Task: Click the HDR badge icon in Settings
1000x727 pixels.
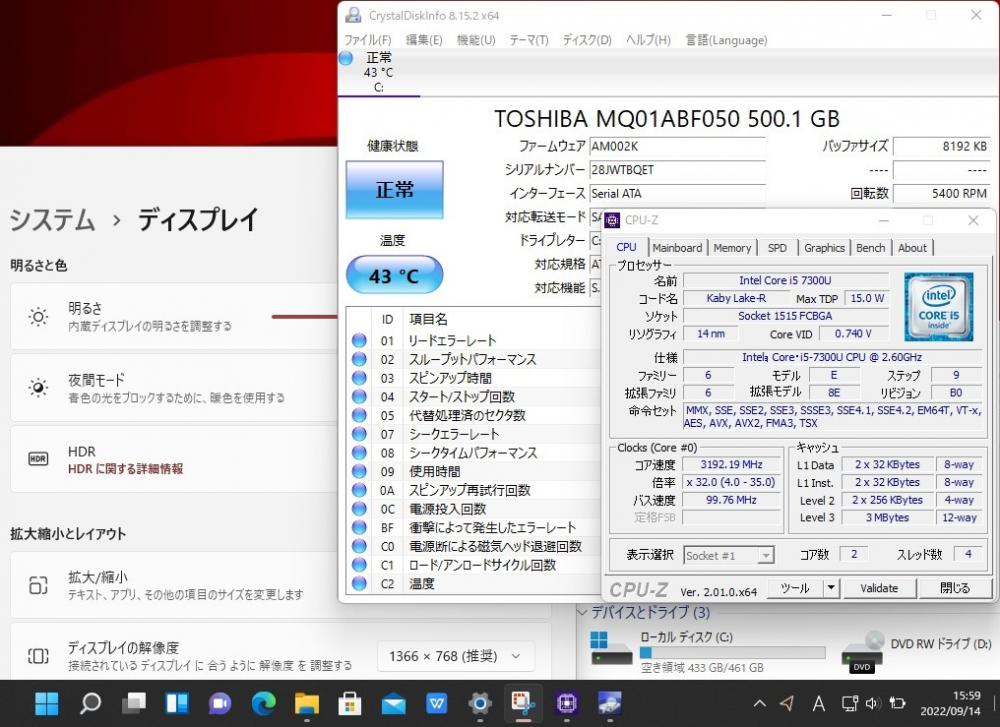Action: point(38,459)
